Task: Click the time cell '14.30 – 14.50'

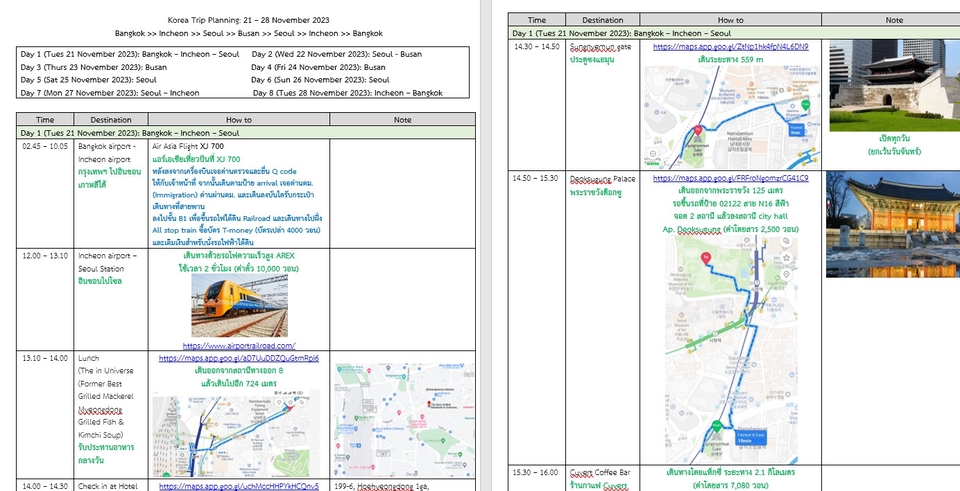Action: click(x=536, y=47)
